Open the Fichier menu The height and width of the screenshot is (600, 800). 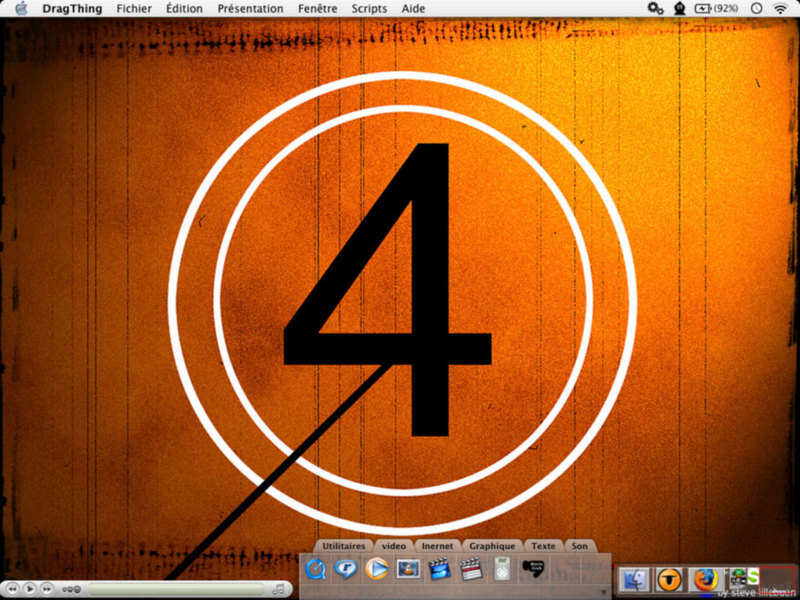coord(135,8)
